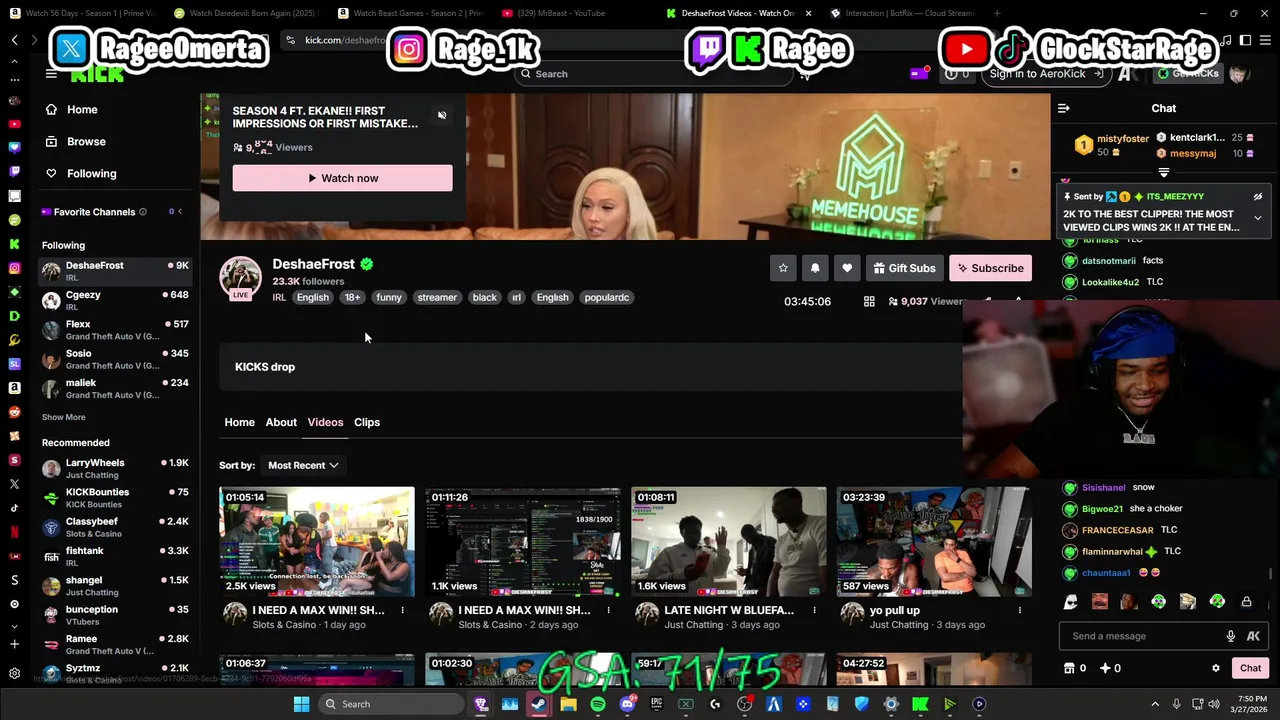1280x720 pixels.
Task: Open browser sidebar settings gear
Action: pos(14,674)
